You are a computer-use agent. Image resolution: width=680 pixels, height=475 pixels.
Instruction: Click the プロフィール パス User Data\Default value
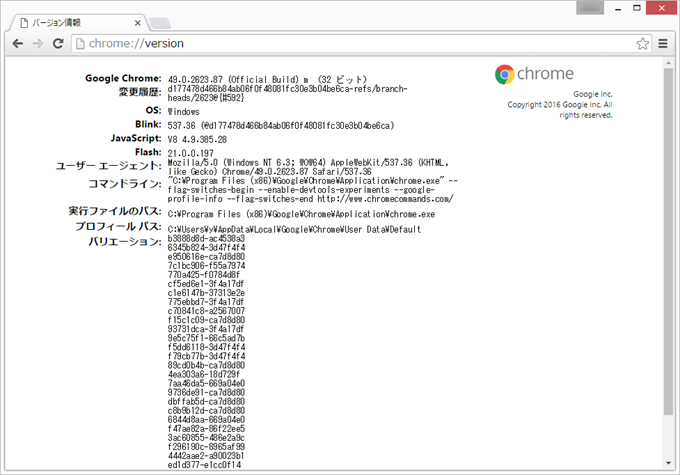(294, 229)
